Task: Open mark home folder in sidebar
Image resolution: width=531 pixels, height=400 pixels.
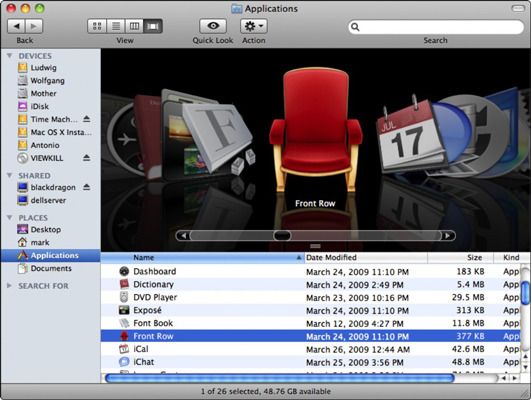Action: click(x=33, y=242)
